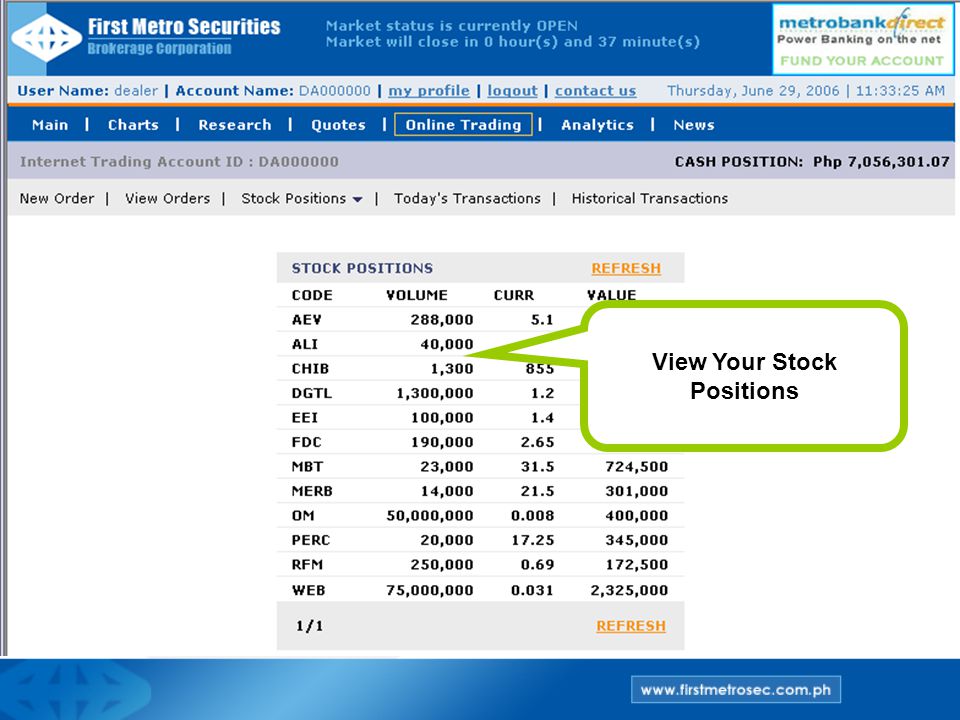The height and width of the screenshot is (720, 960).
Task: Select the PERC stock code
Action: 311,540
